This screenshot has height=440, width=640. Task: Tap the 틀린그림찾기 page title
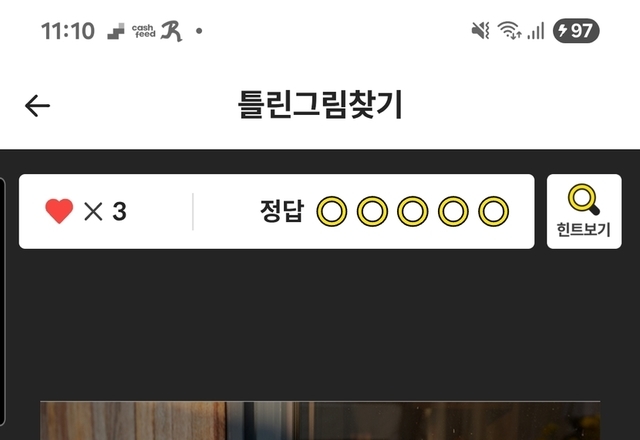point(320,105)
